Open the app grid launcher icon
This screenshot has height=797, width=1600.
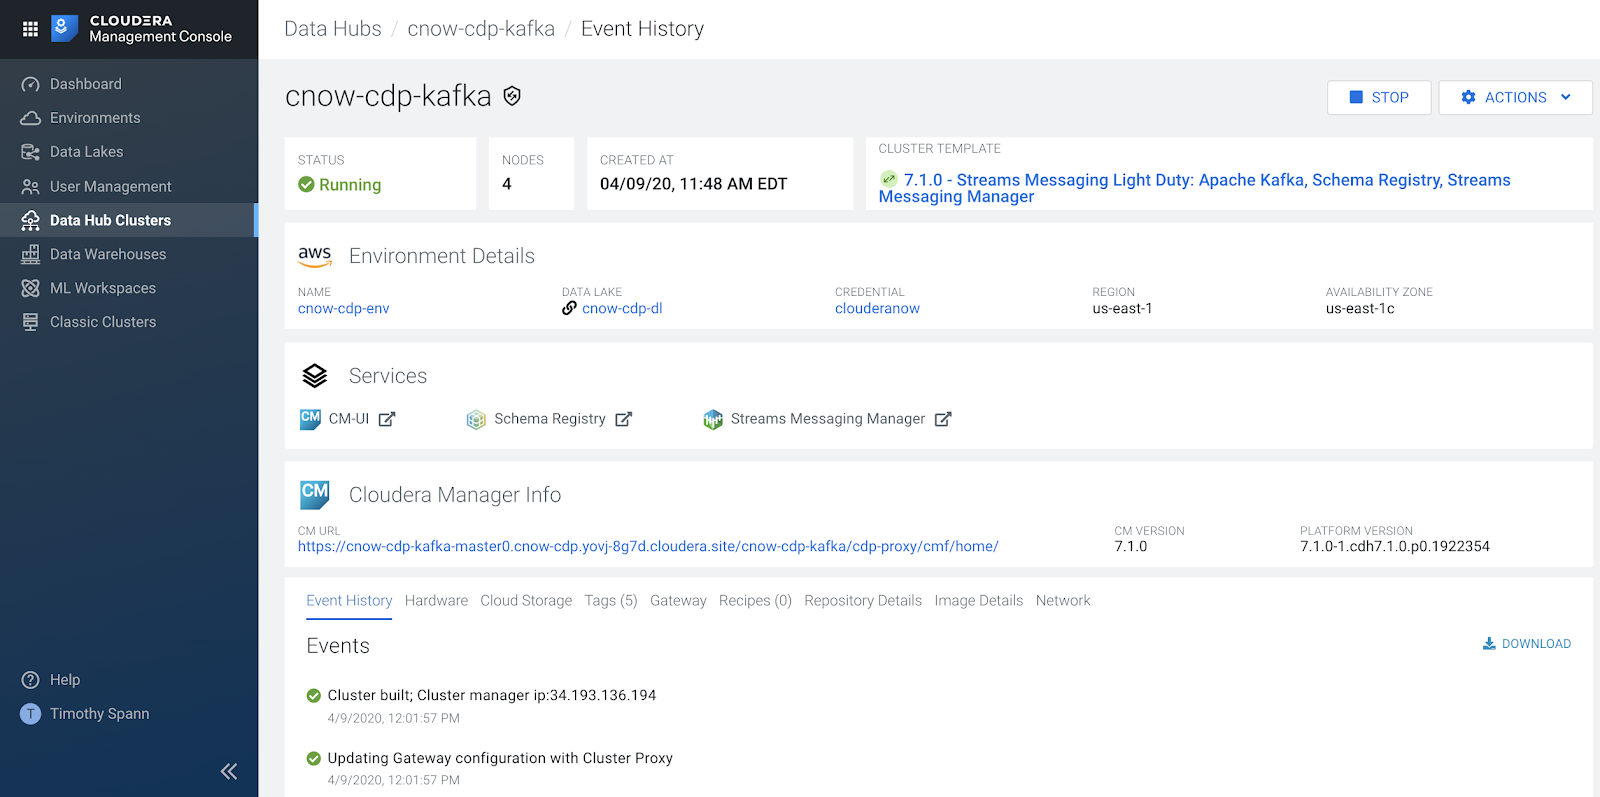(30, 29)
